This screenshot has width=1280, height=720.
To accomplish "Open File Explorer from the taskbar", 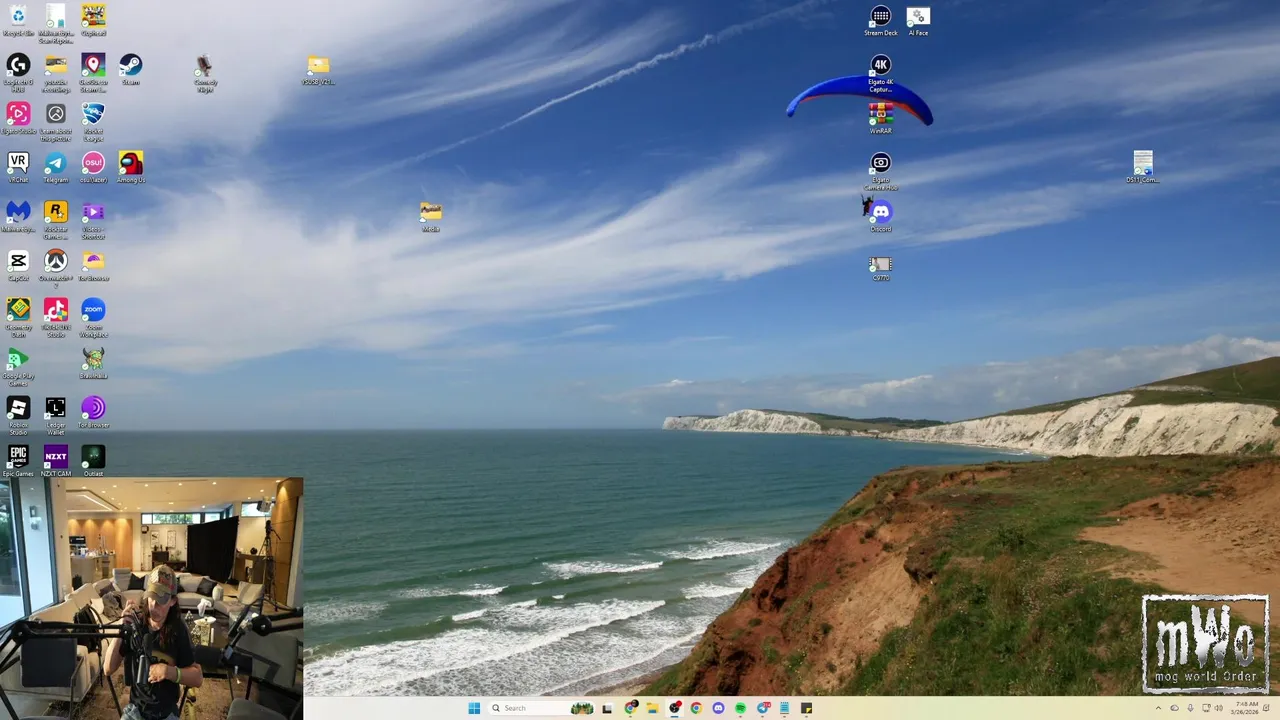I will 652,708.
